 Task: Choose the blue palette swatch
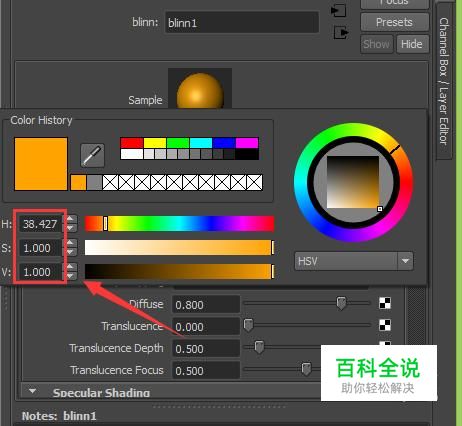(224, 143)
